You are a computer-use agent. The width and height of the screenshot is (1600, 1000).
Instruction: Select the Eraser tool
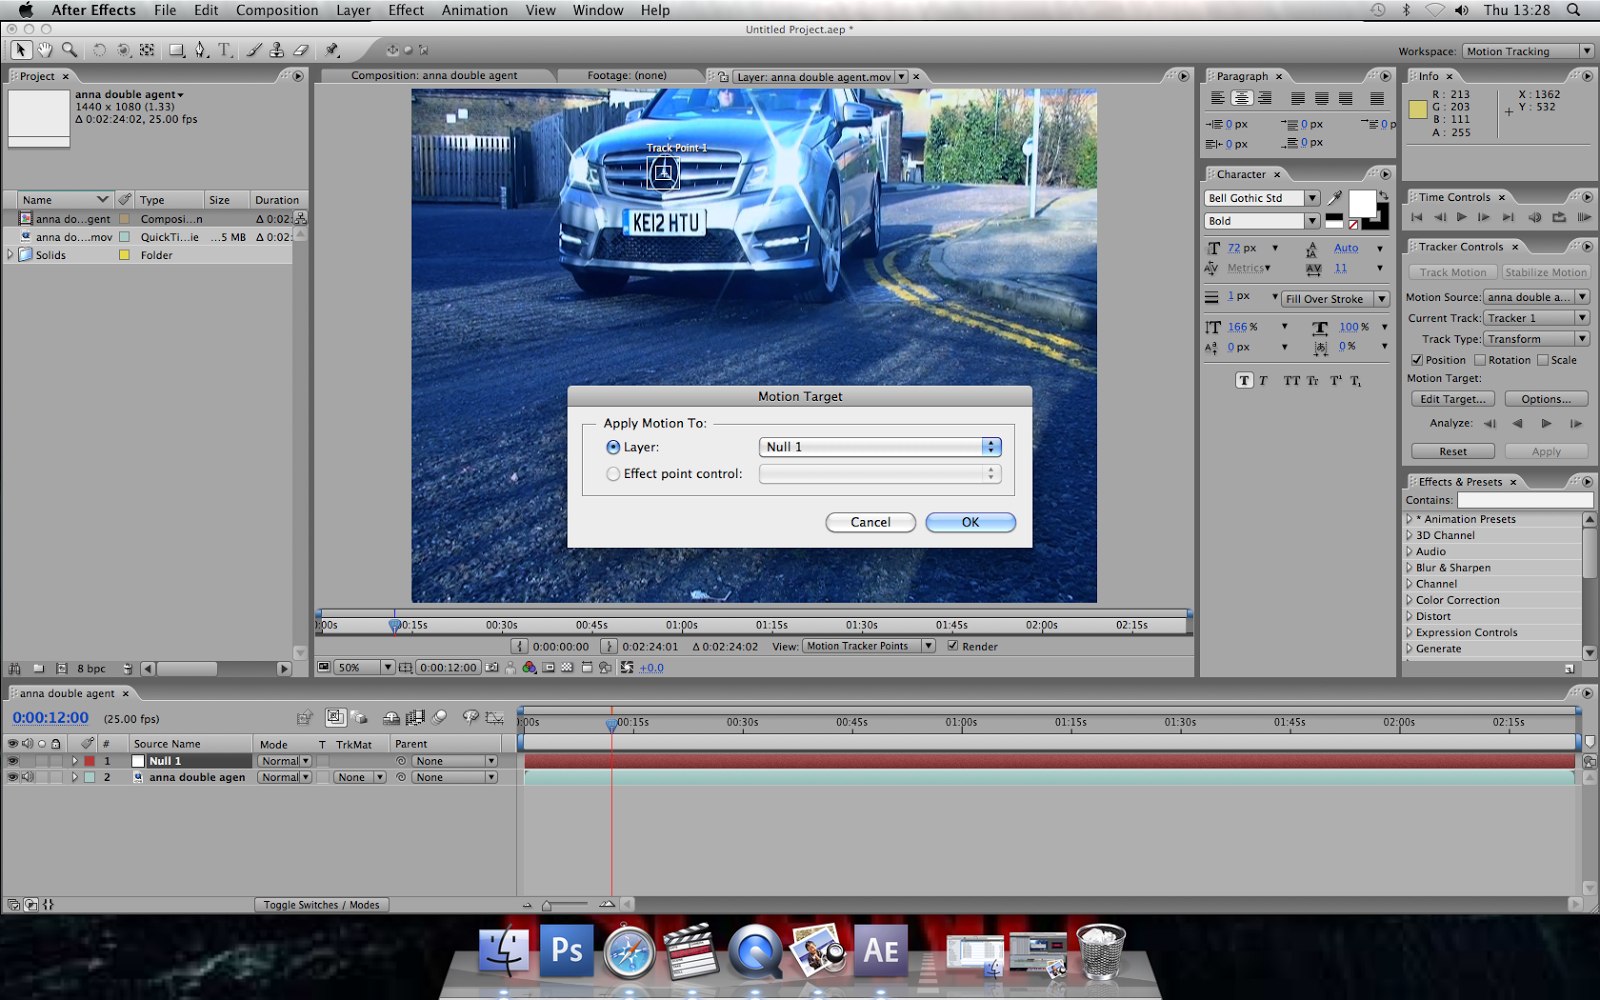pos(300,50)
